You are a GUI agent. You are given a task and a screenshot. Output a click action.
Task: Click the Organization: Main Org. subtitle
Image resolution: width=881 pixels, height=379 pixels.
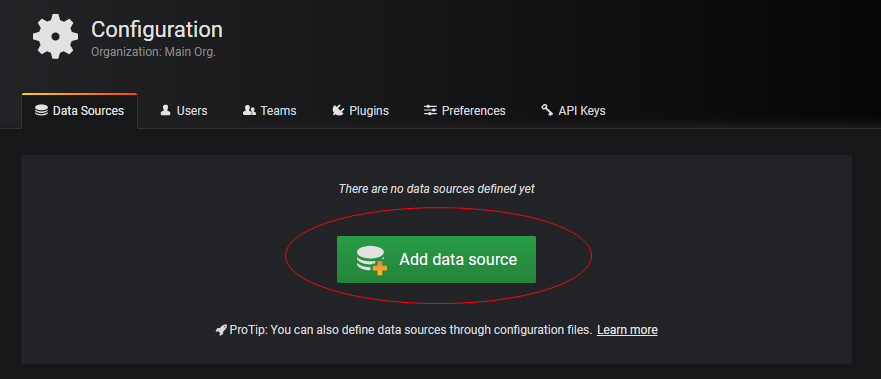click(153, 52)
